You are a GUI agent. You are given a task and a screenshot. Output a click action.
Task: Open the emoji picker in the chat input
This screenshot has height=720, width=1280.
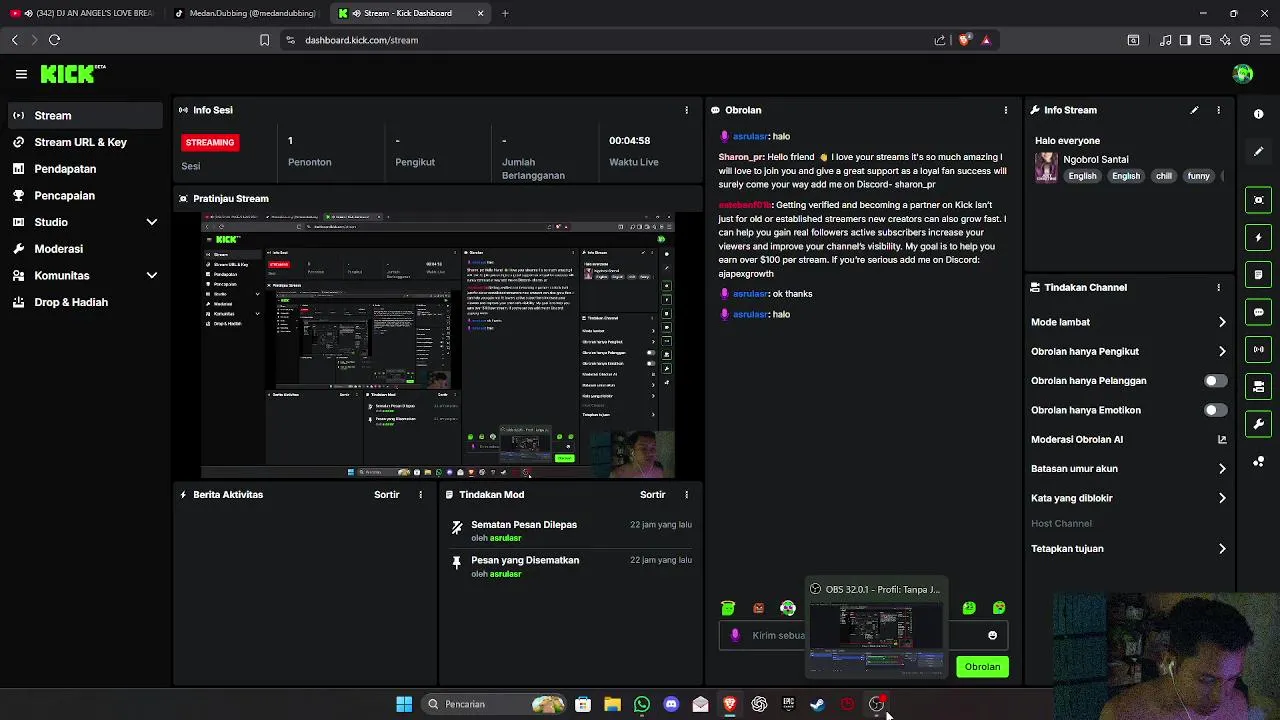coord(992,635)
